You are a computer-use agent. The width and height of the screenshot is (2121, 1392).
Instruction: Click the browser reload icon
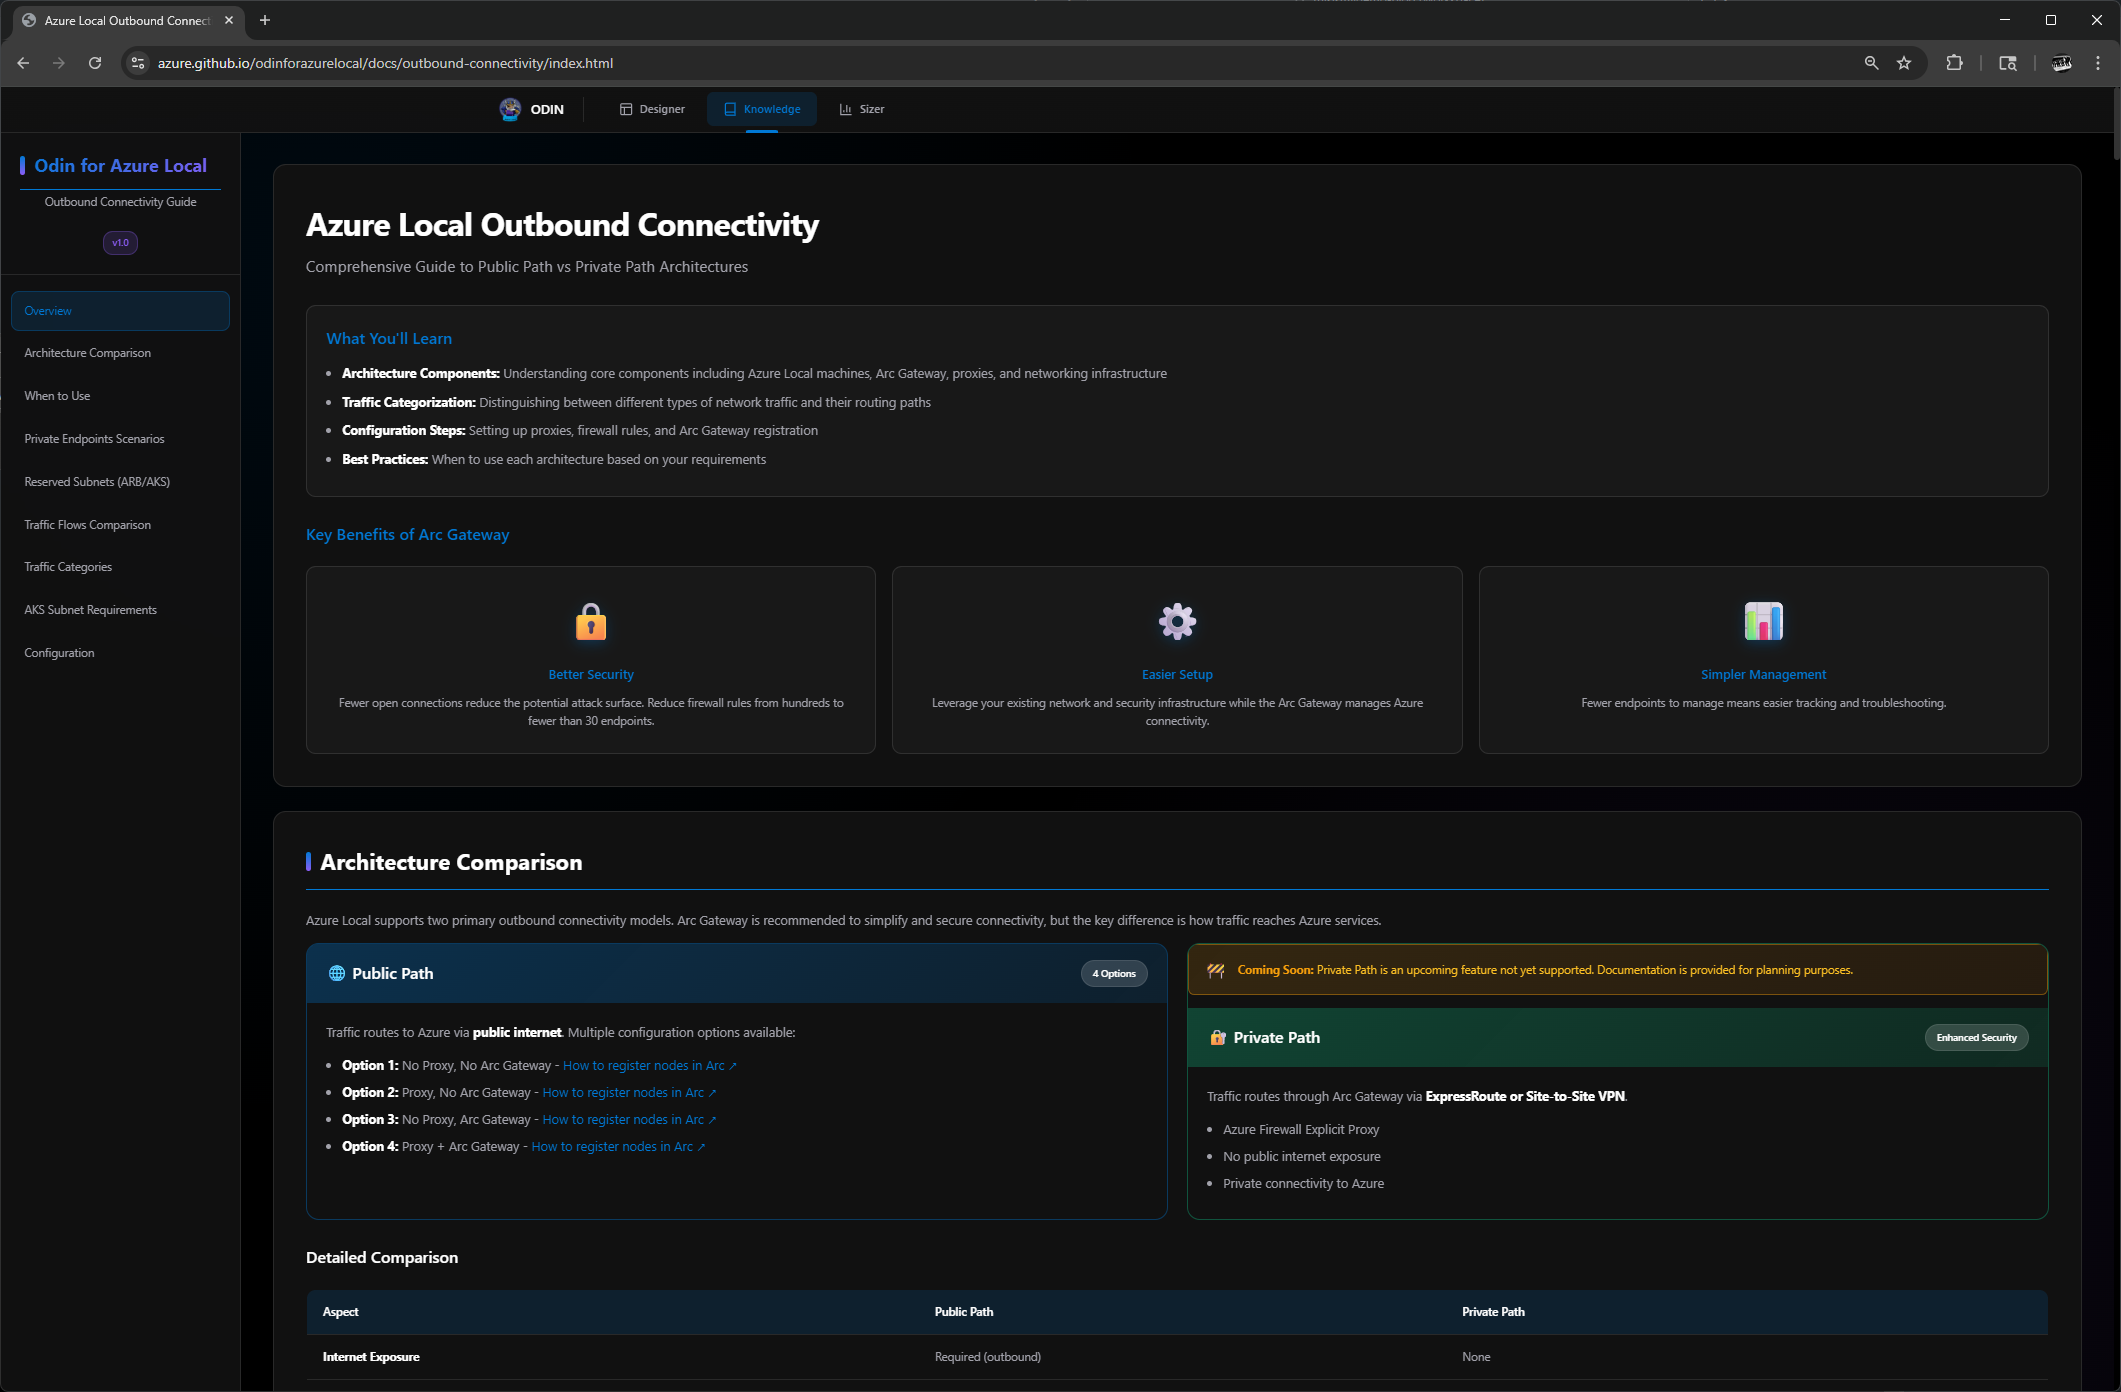[x=95, y=63]
